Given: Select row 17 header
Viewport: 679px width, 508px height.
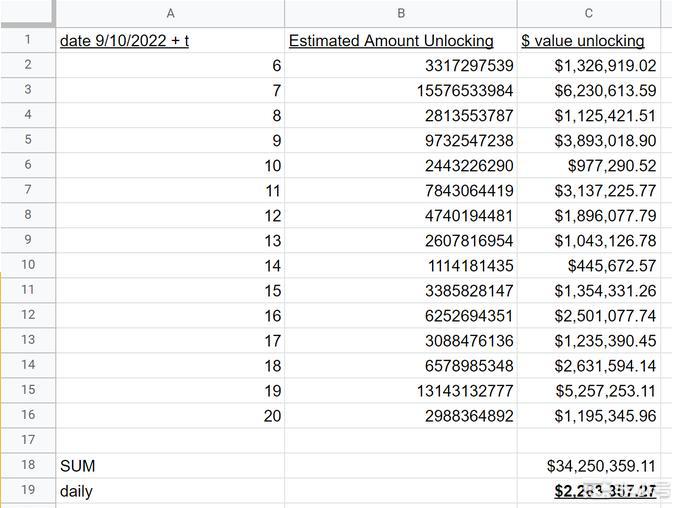Looking at the screenshot, I should point(27,440).
